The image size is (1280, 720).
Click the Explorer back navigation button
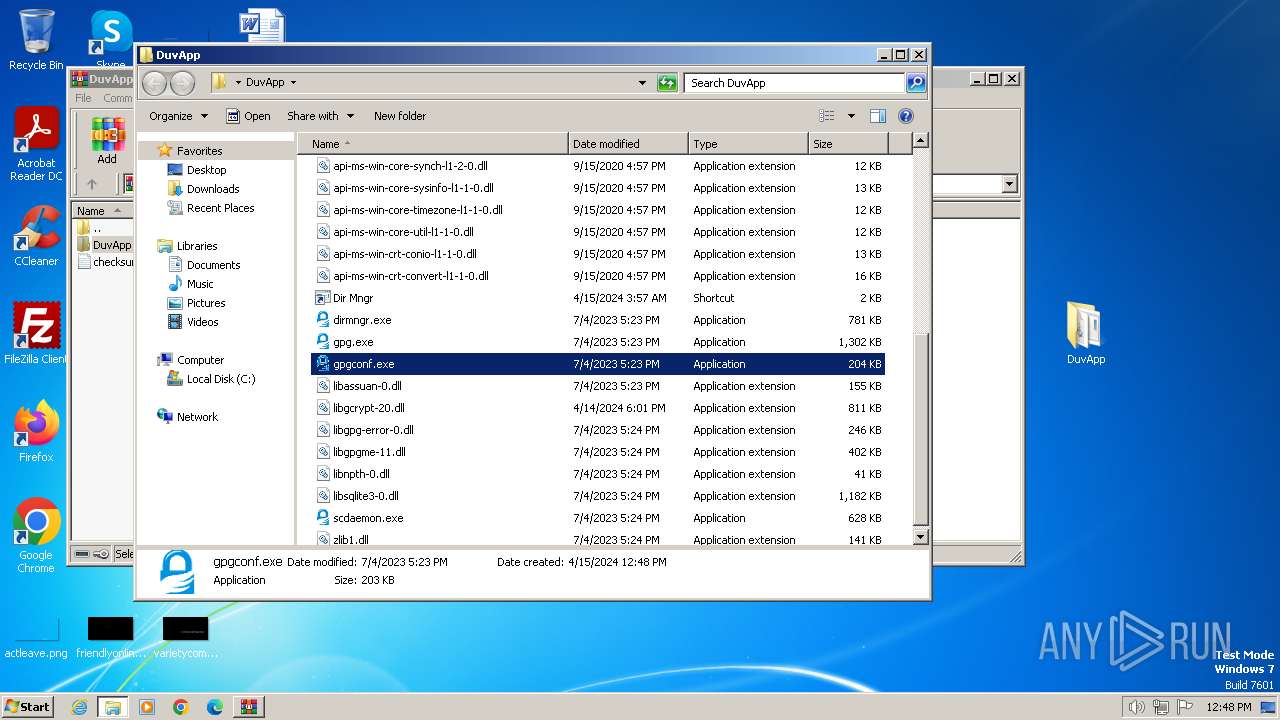tap(154, 83)
